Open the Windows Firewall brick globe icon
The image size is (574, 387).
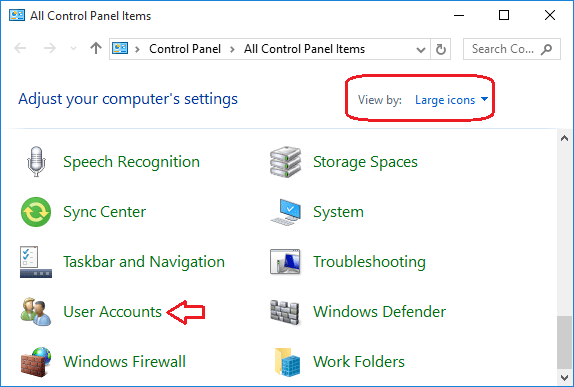[36, 362]
